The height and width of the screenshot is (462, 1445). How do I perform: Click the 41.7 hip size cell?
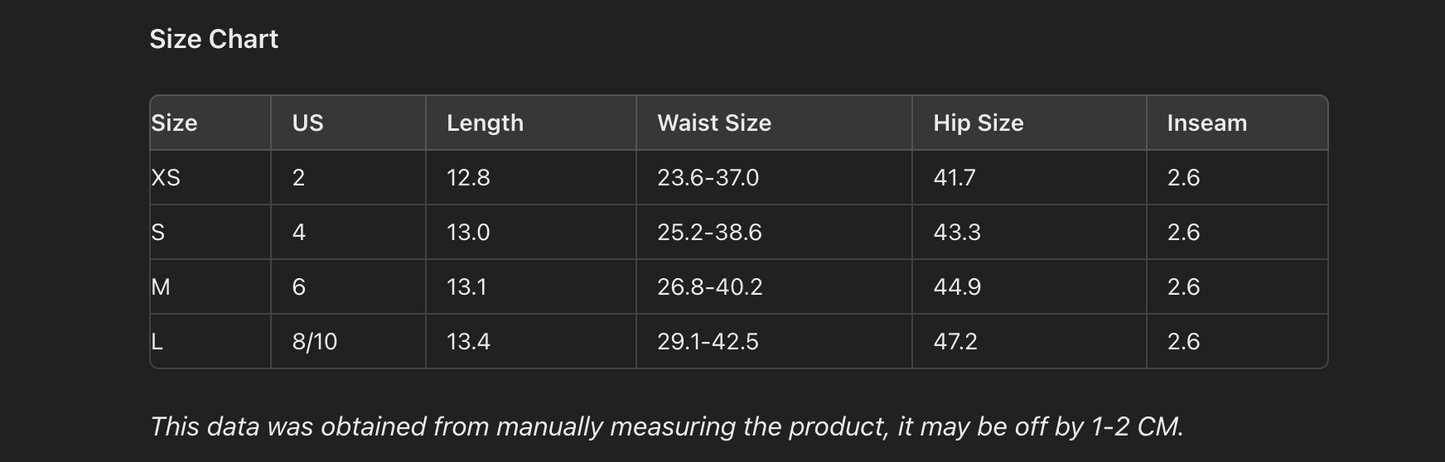955,178
